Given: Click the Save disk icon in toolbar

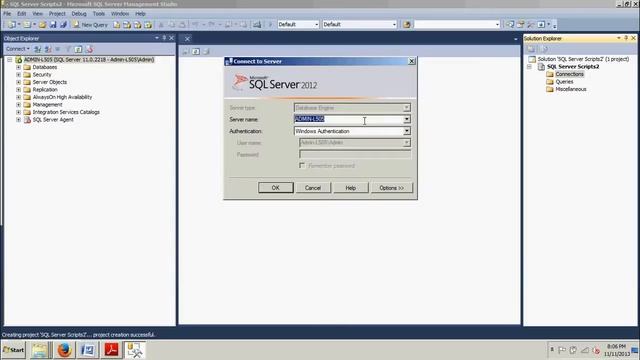Looking at the screenshot, I should tap(53, 24).
